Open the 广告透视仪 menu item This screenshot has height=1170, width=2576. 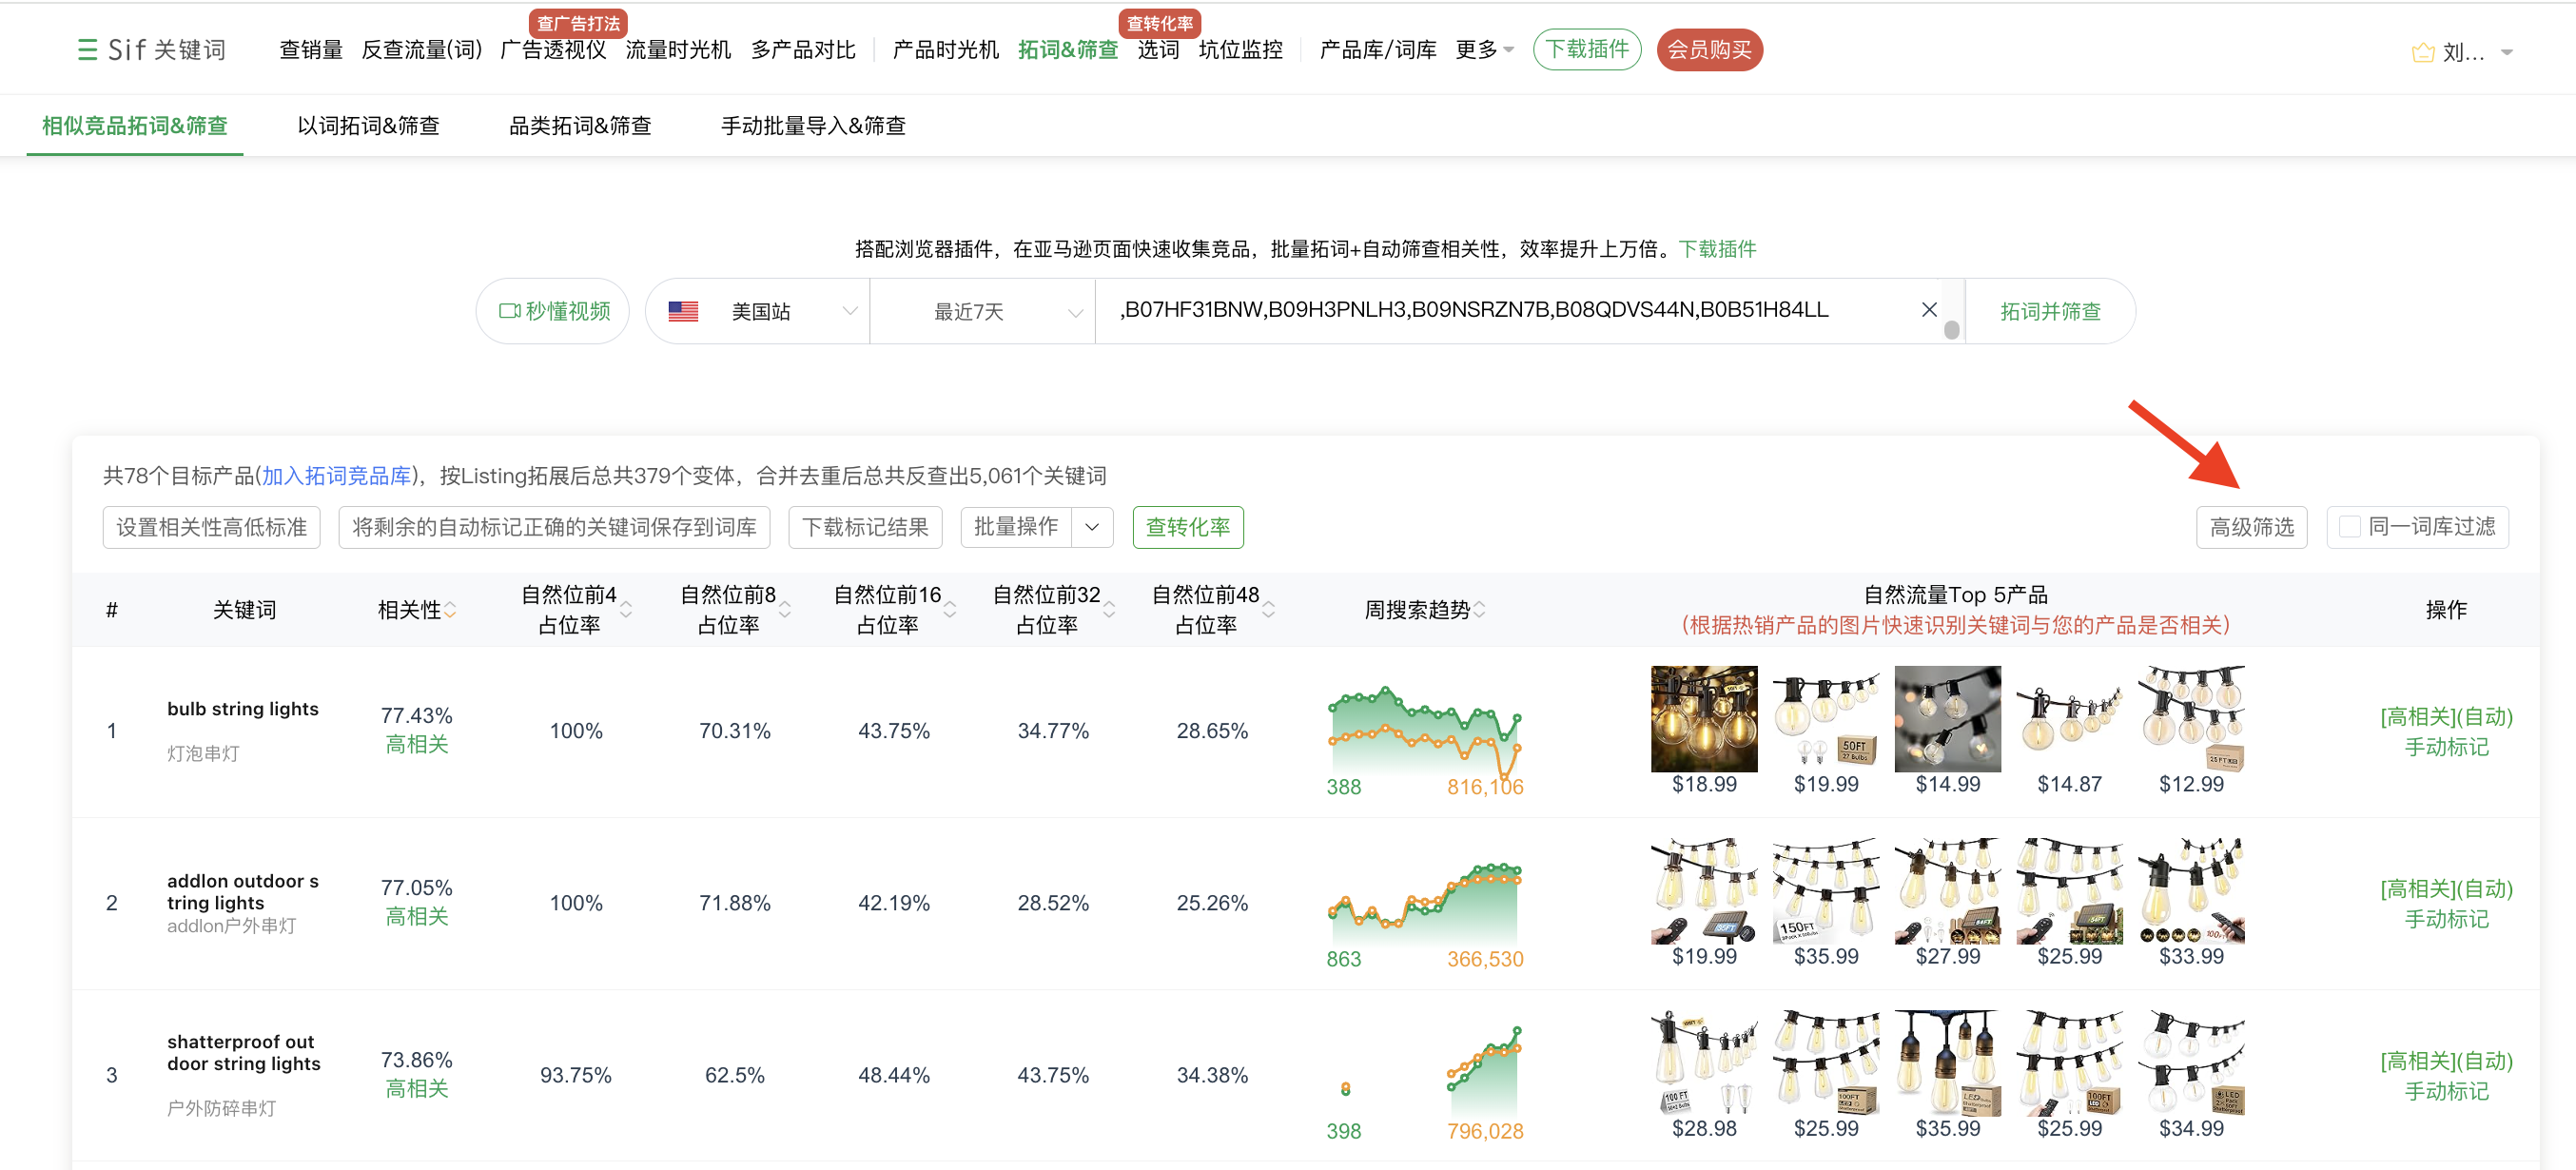tap(552, 50)
